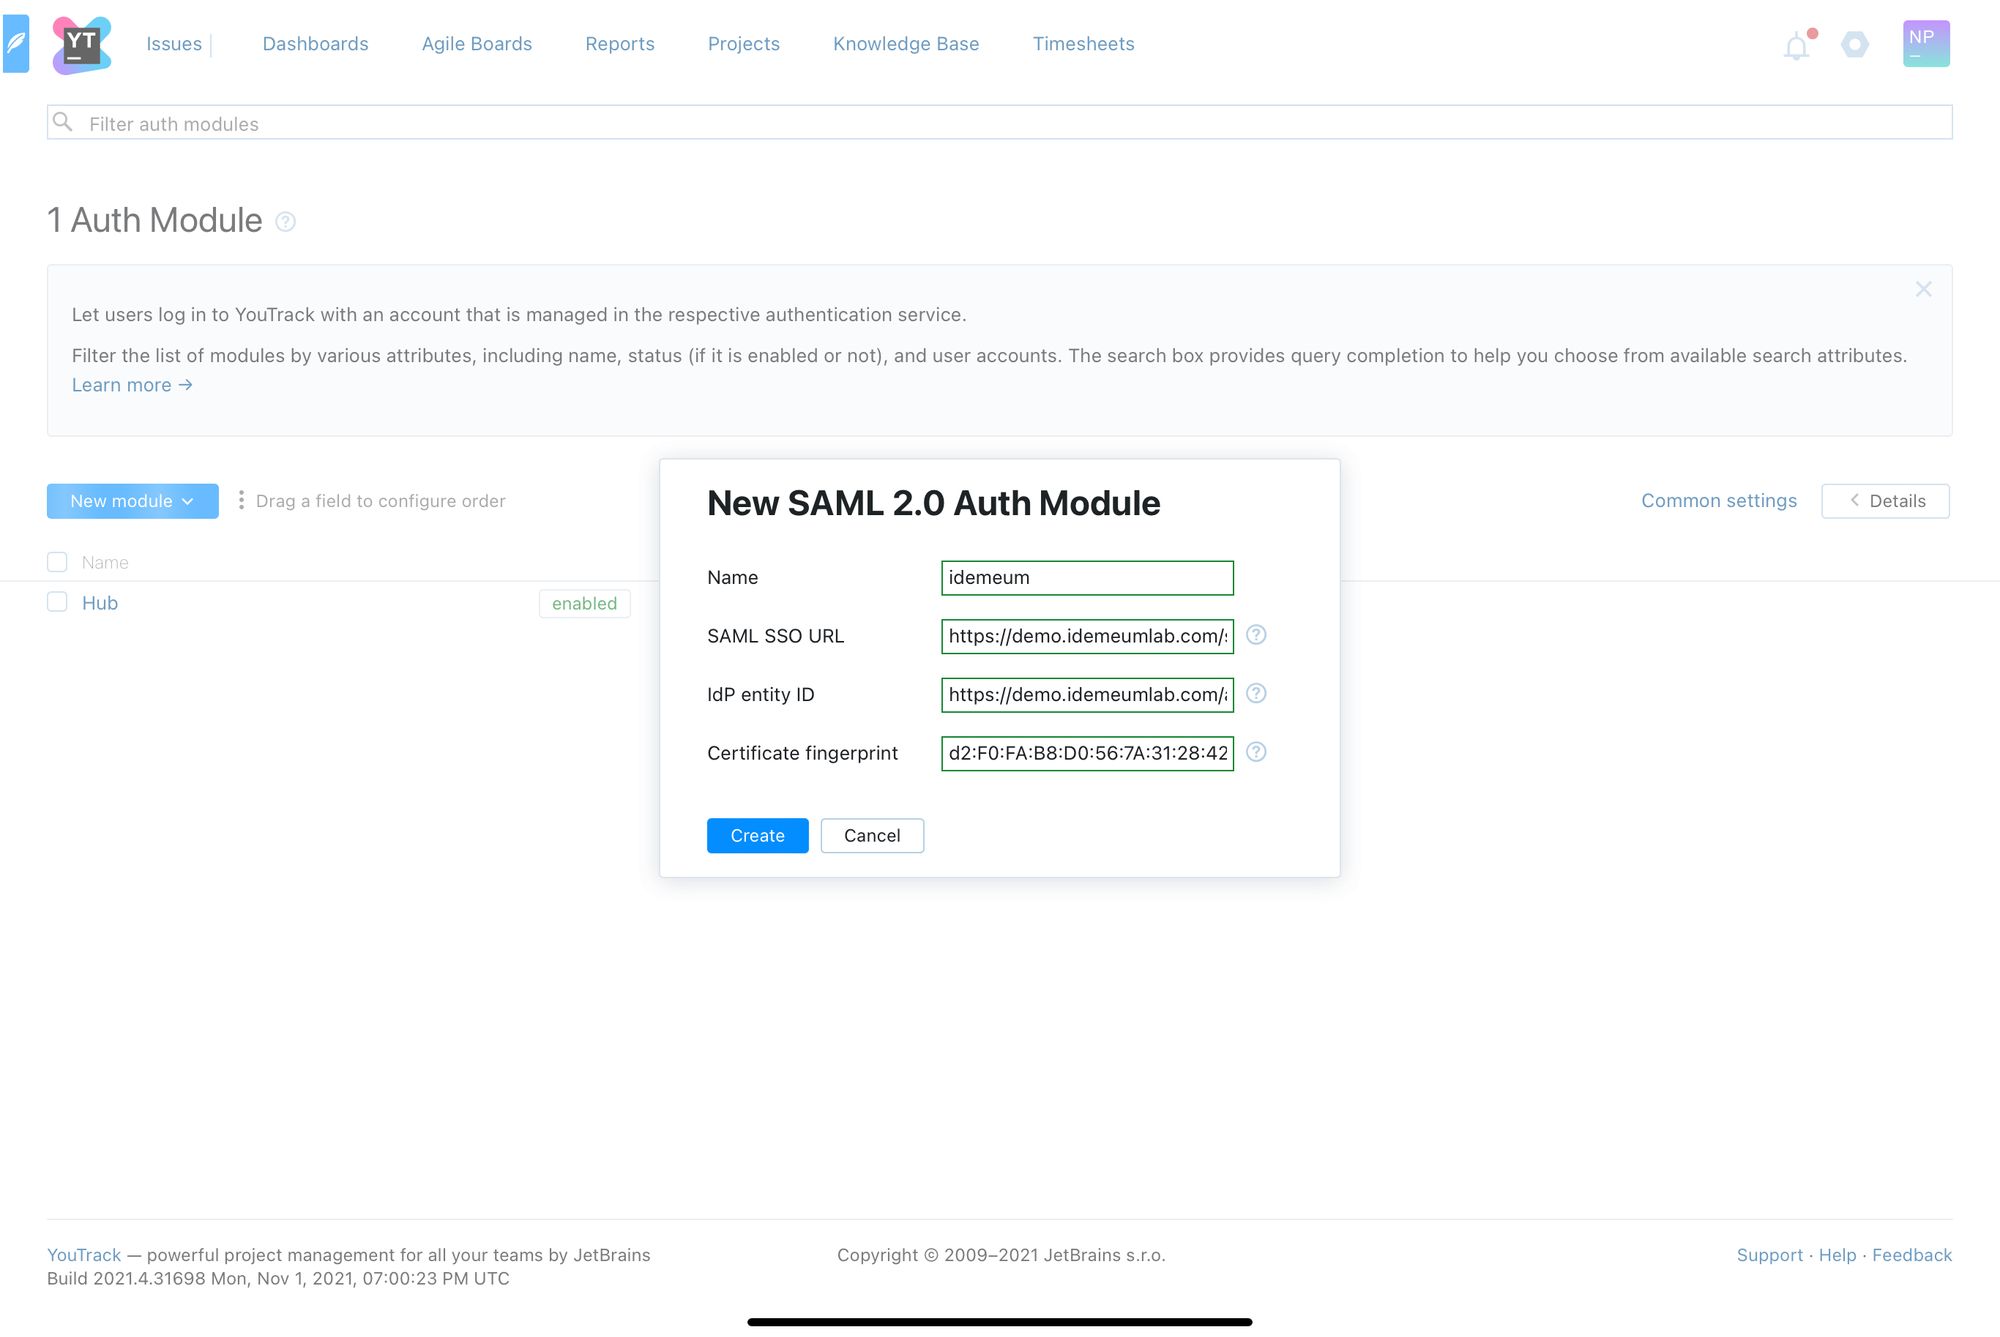Screen dimensions: 2000x1337
Task: Show help for SAML SSO URL
Action: click(1256, 635)
